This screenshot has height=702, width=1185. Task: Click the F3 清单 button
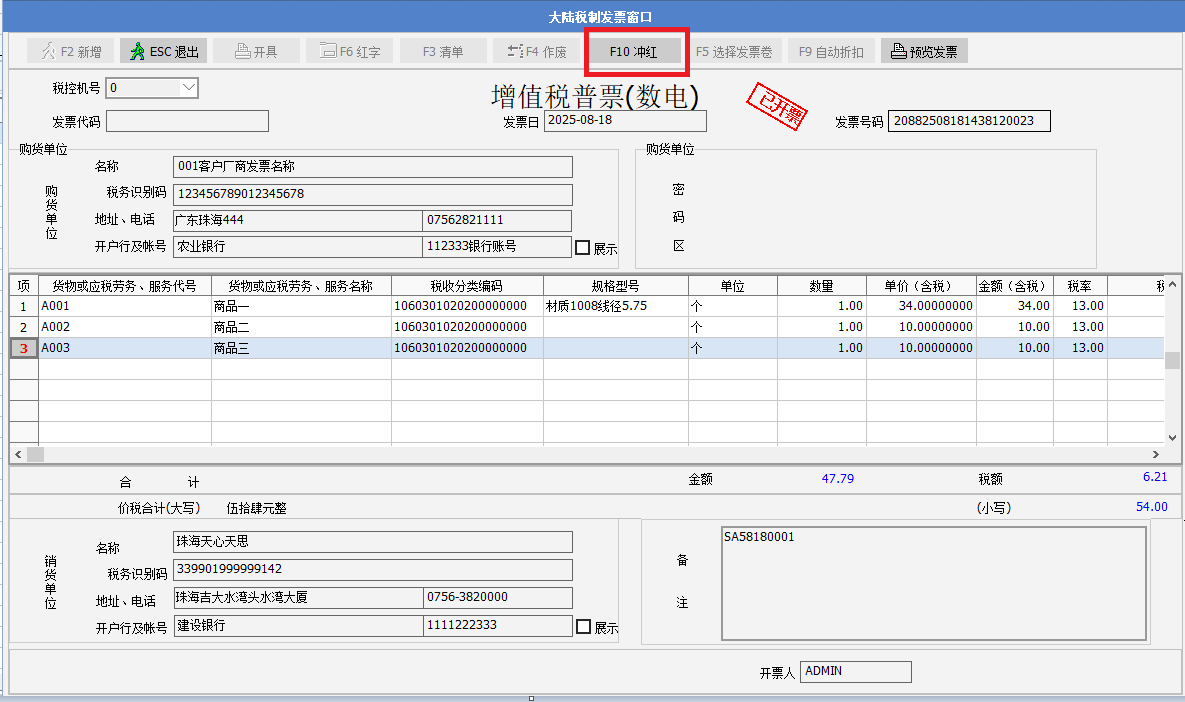[x=442, y=51]
